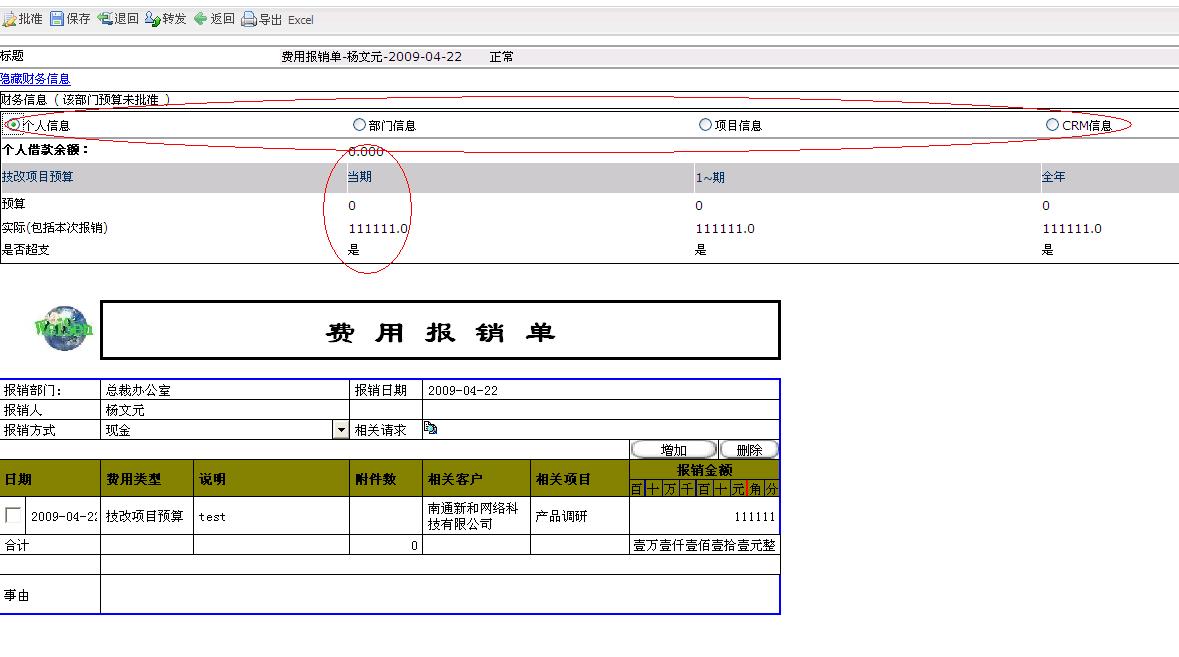
Task: Open the 报销方式 dropdown arrow
Action: [341, 430]
